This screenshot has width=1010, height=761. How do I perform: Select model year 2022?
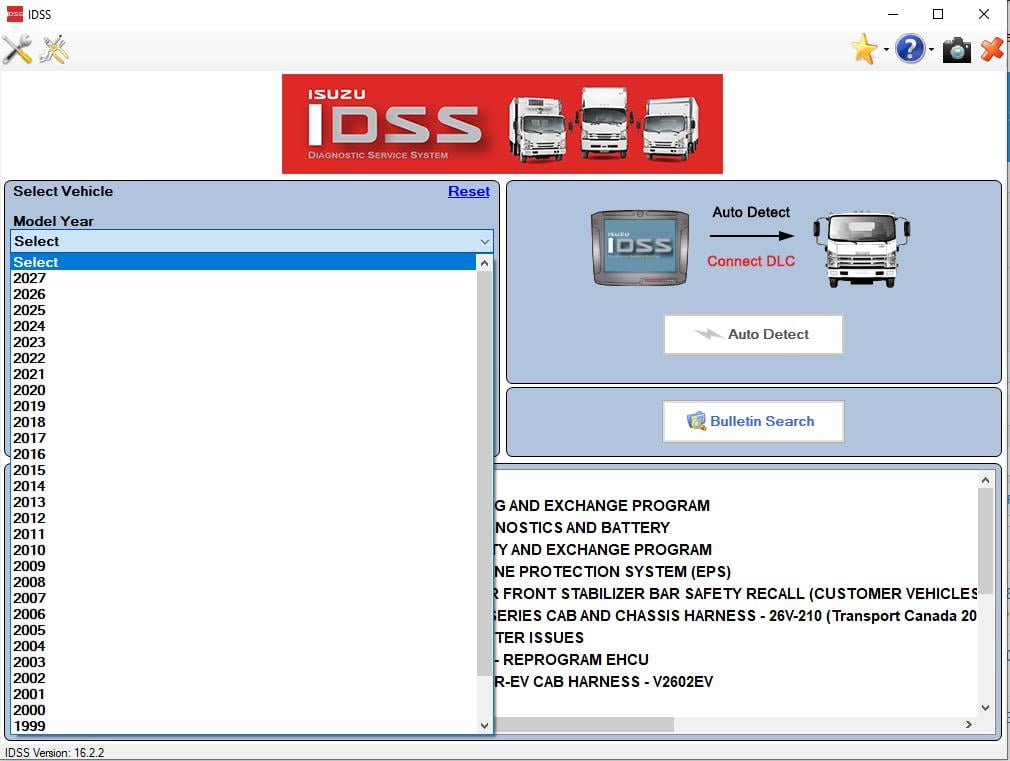coord(243,358)
